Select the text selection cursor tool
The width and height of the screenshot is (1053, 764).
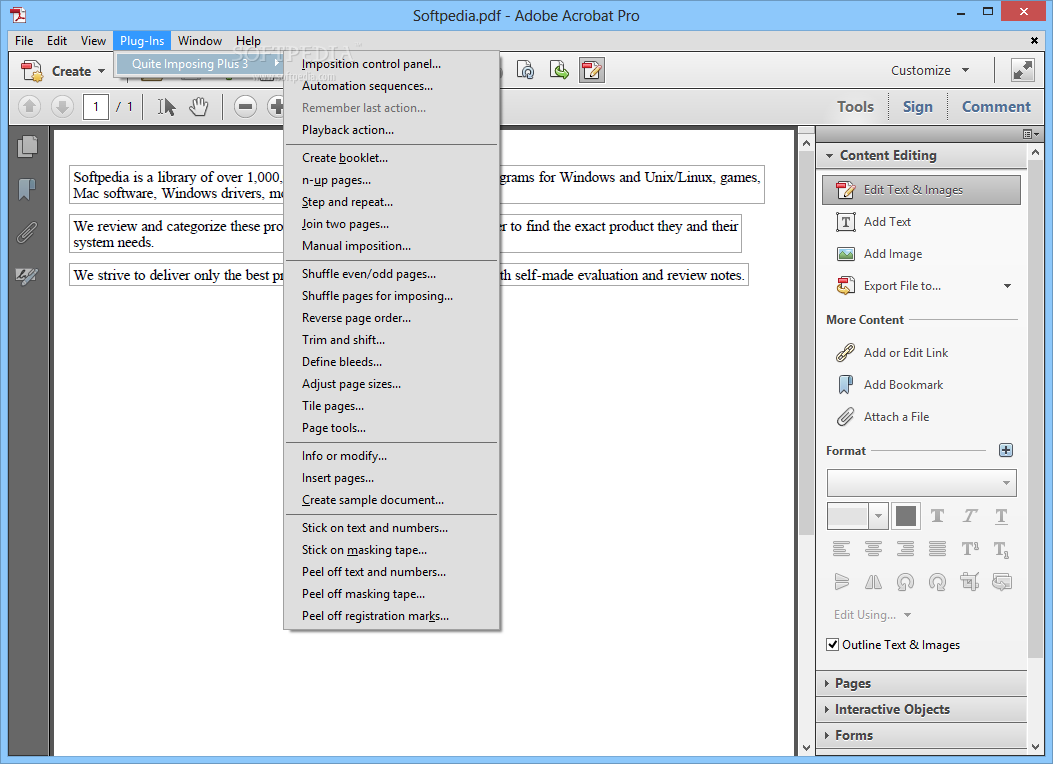tap(167, 107)
